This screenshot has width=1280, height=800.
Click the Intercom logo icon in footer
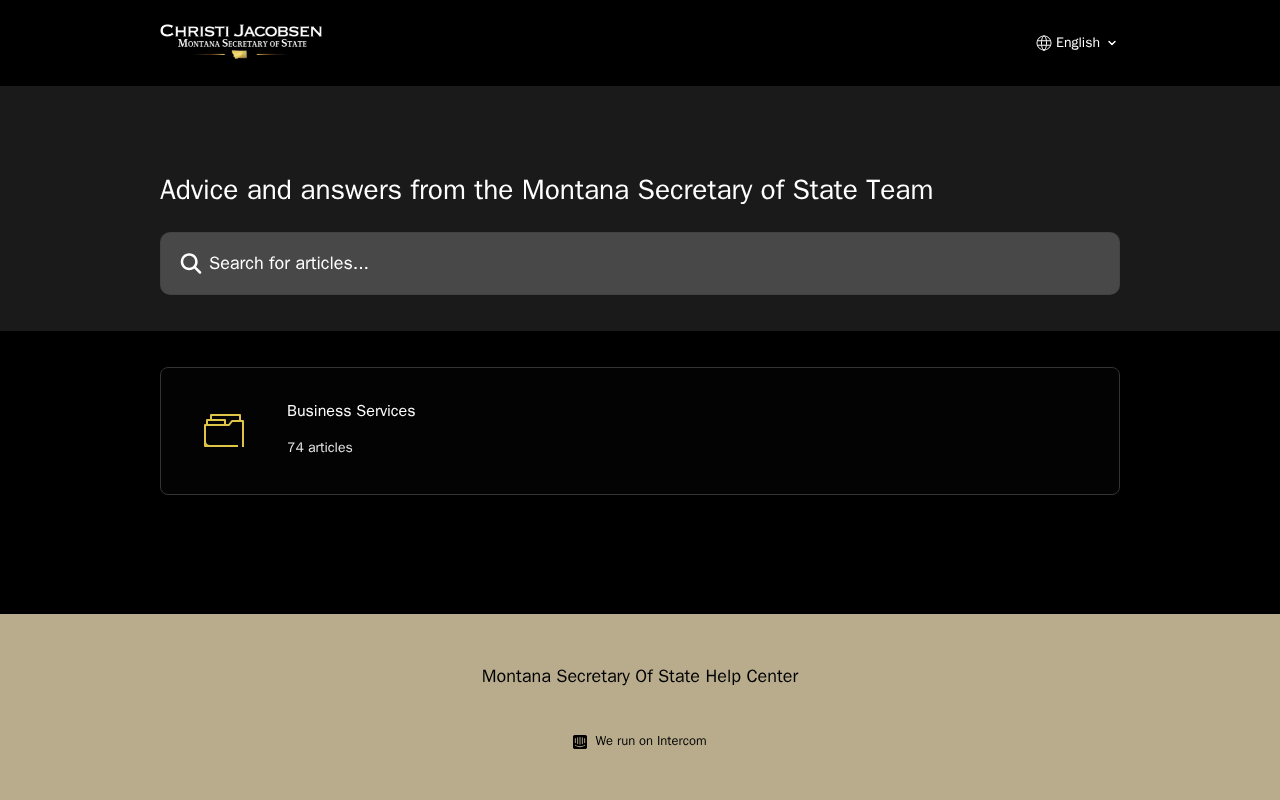[580, 742]
